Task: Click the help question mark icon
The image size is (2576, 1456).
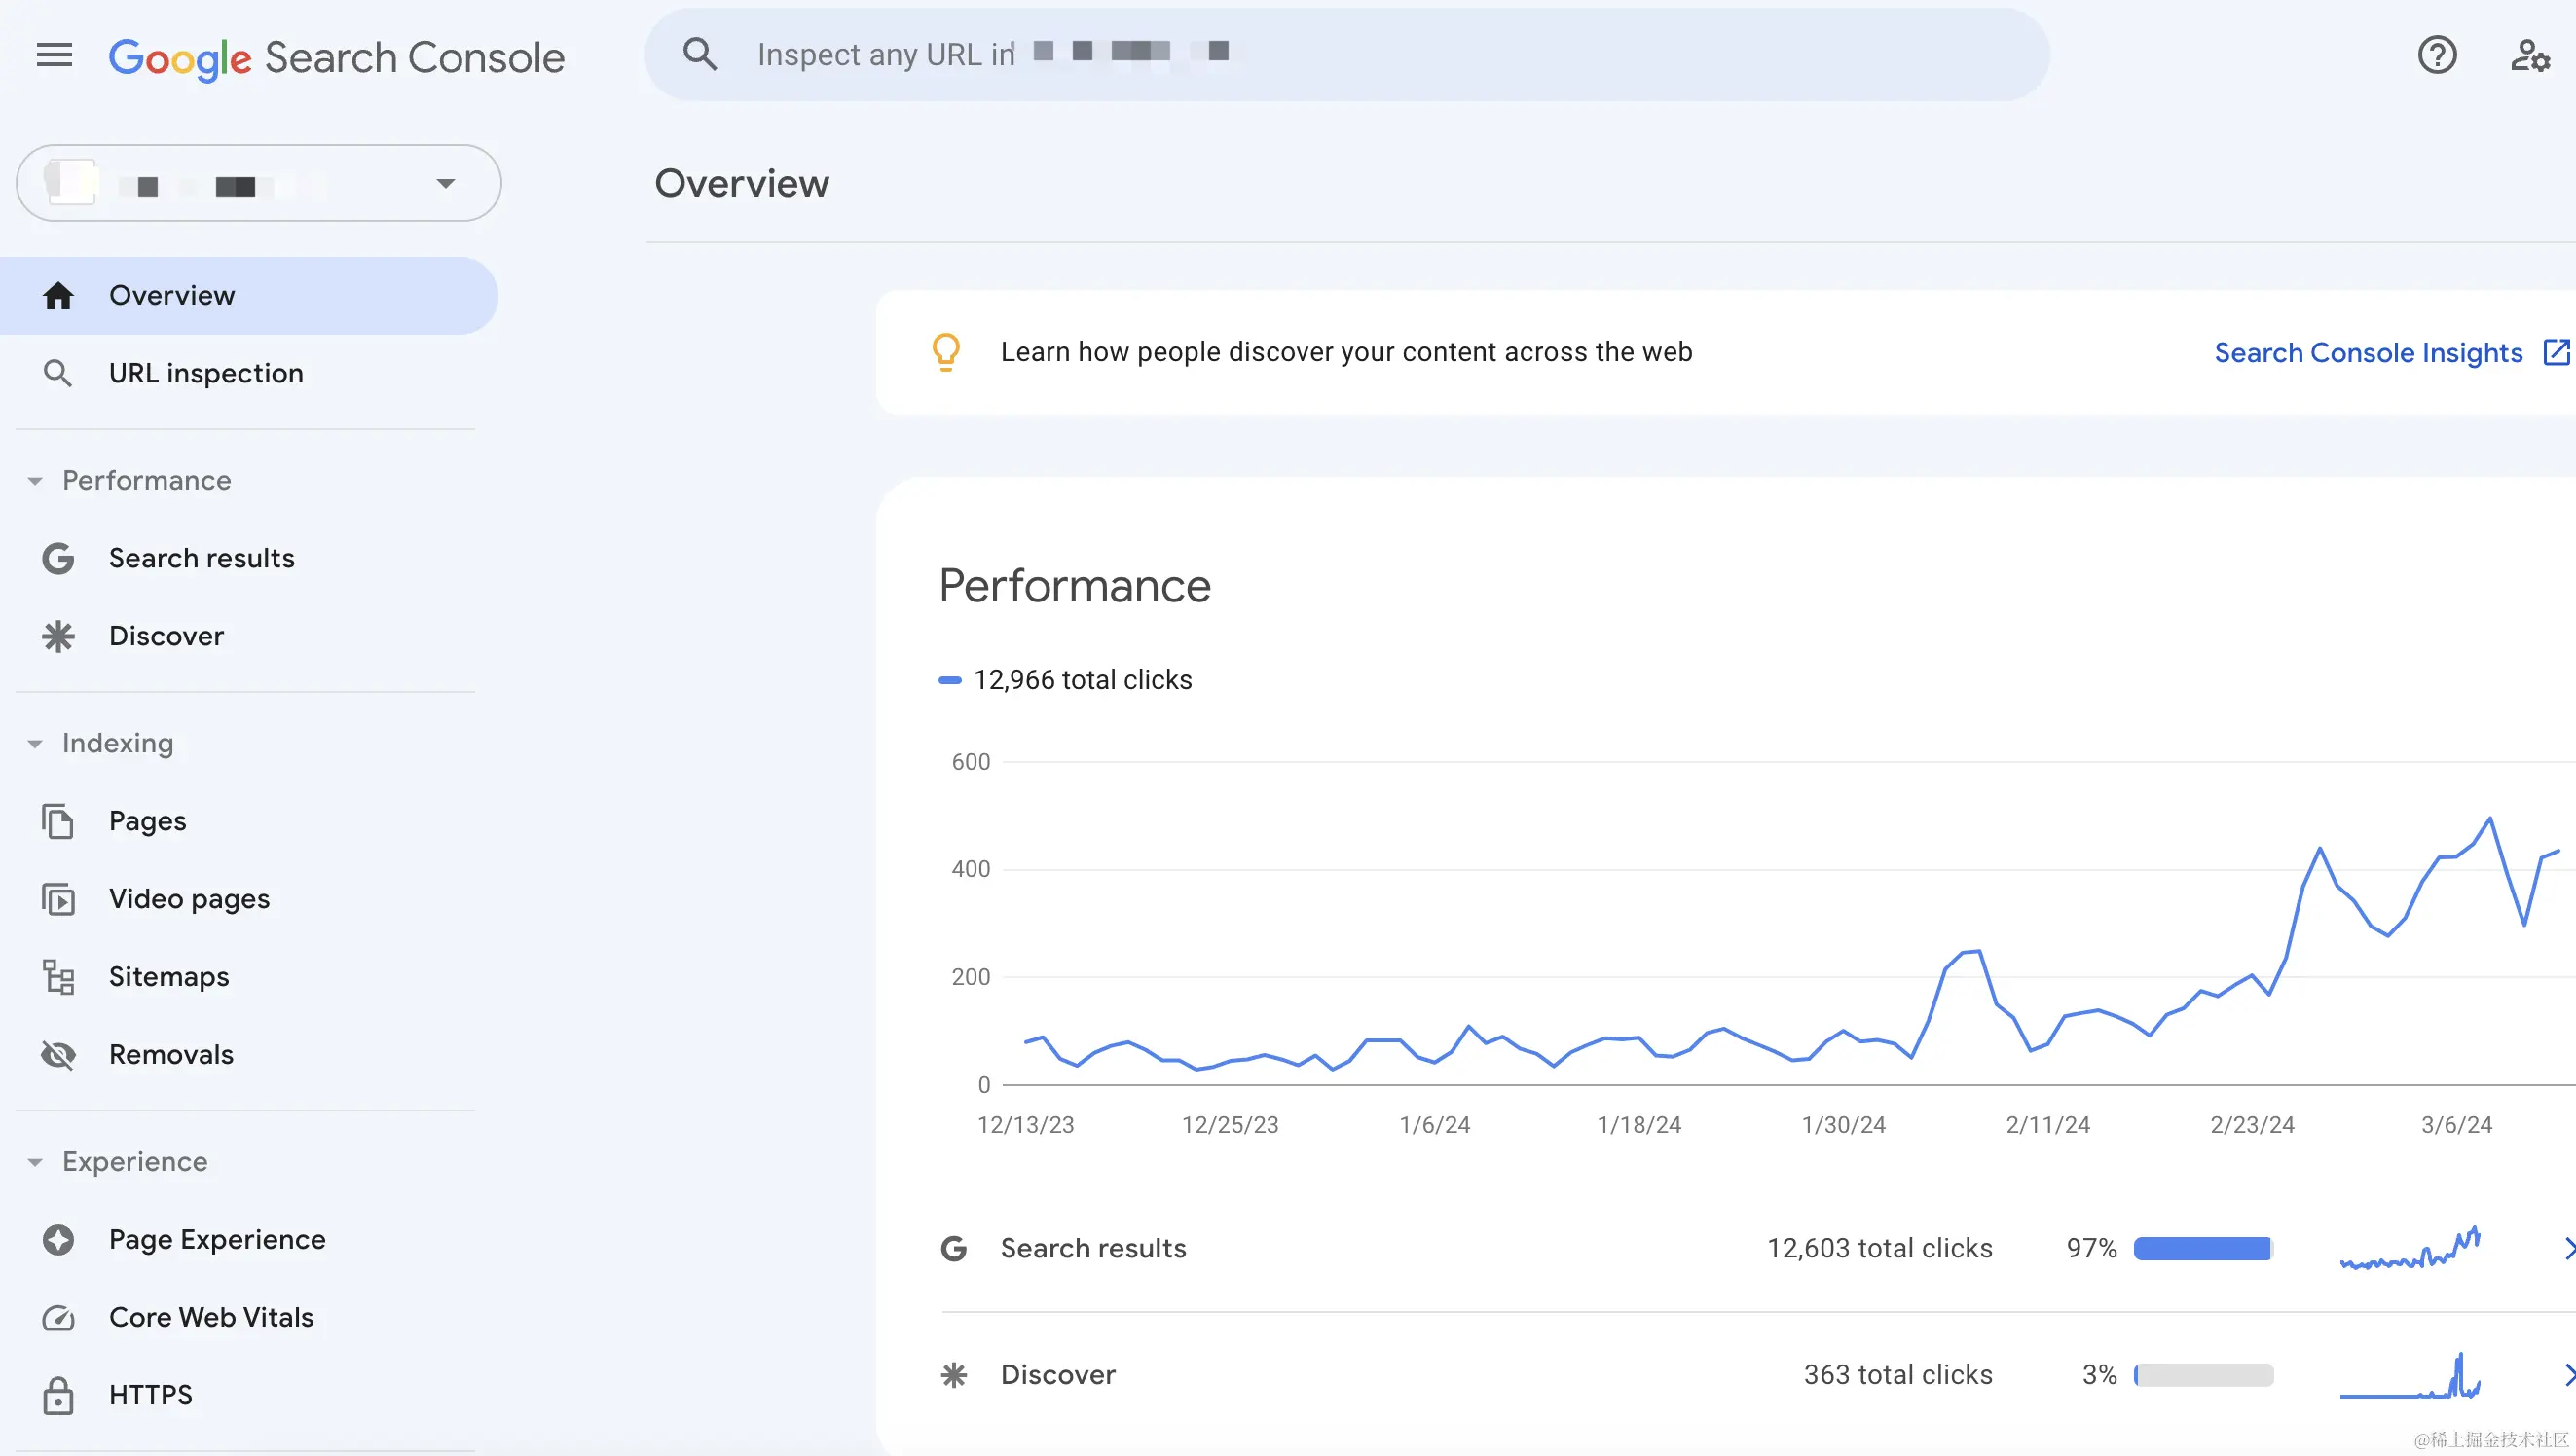Action: pyautogui.click(x=2436, y=55)
